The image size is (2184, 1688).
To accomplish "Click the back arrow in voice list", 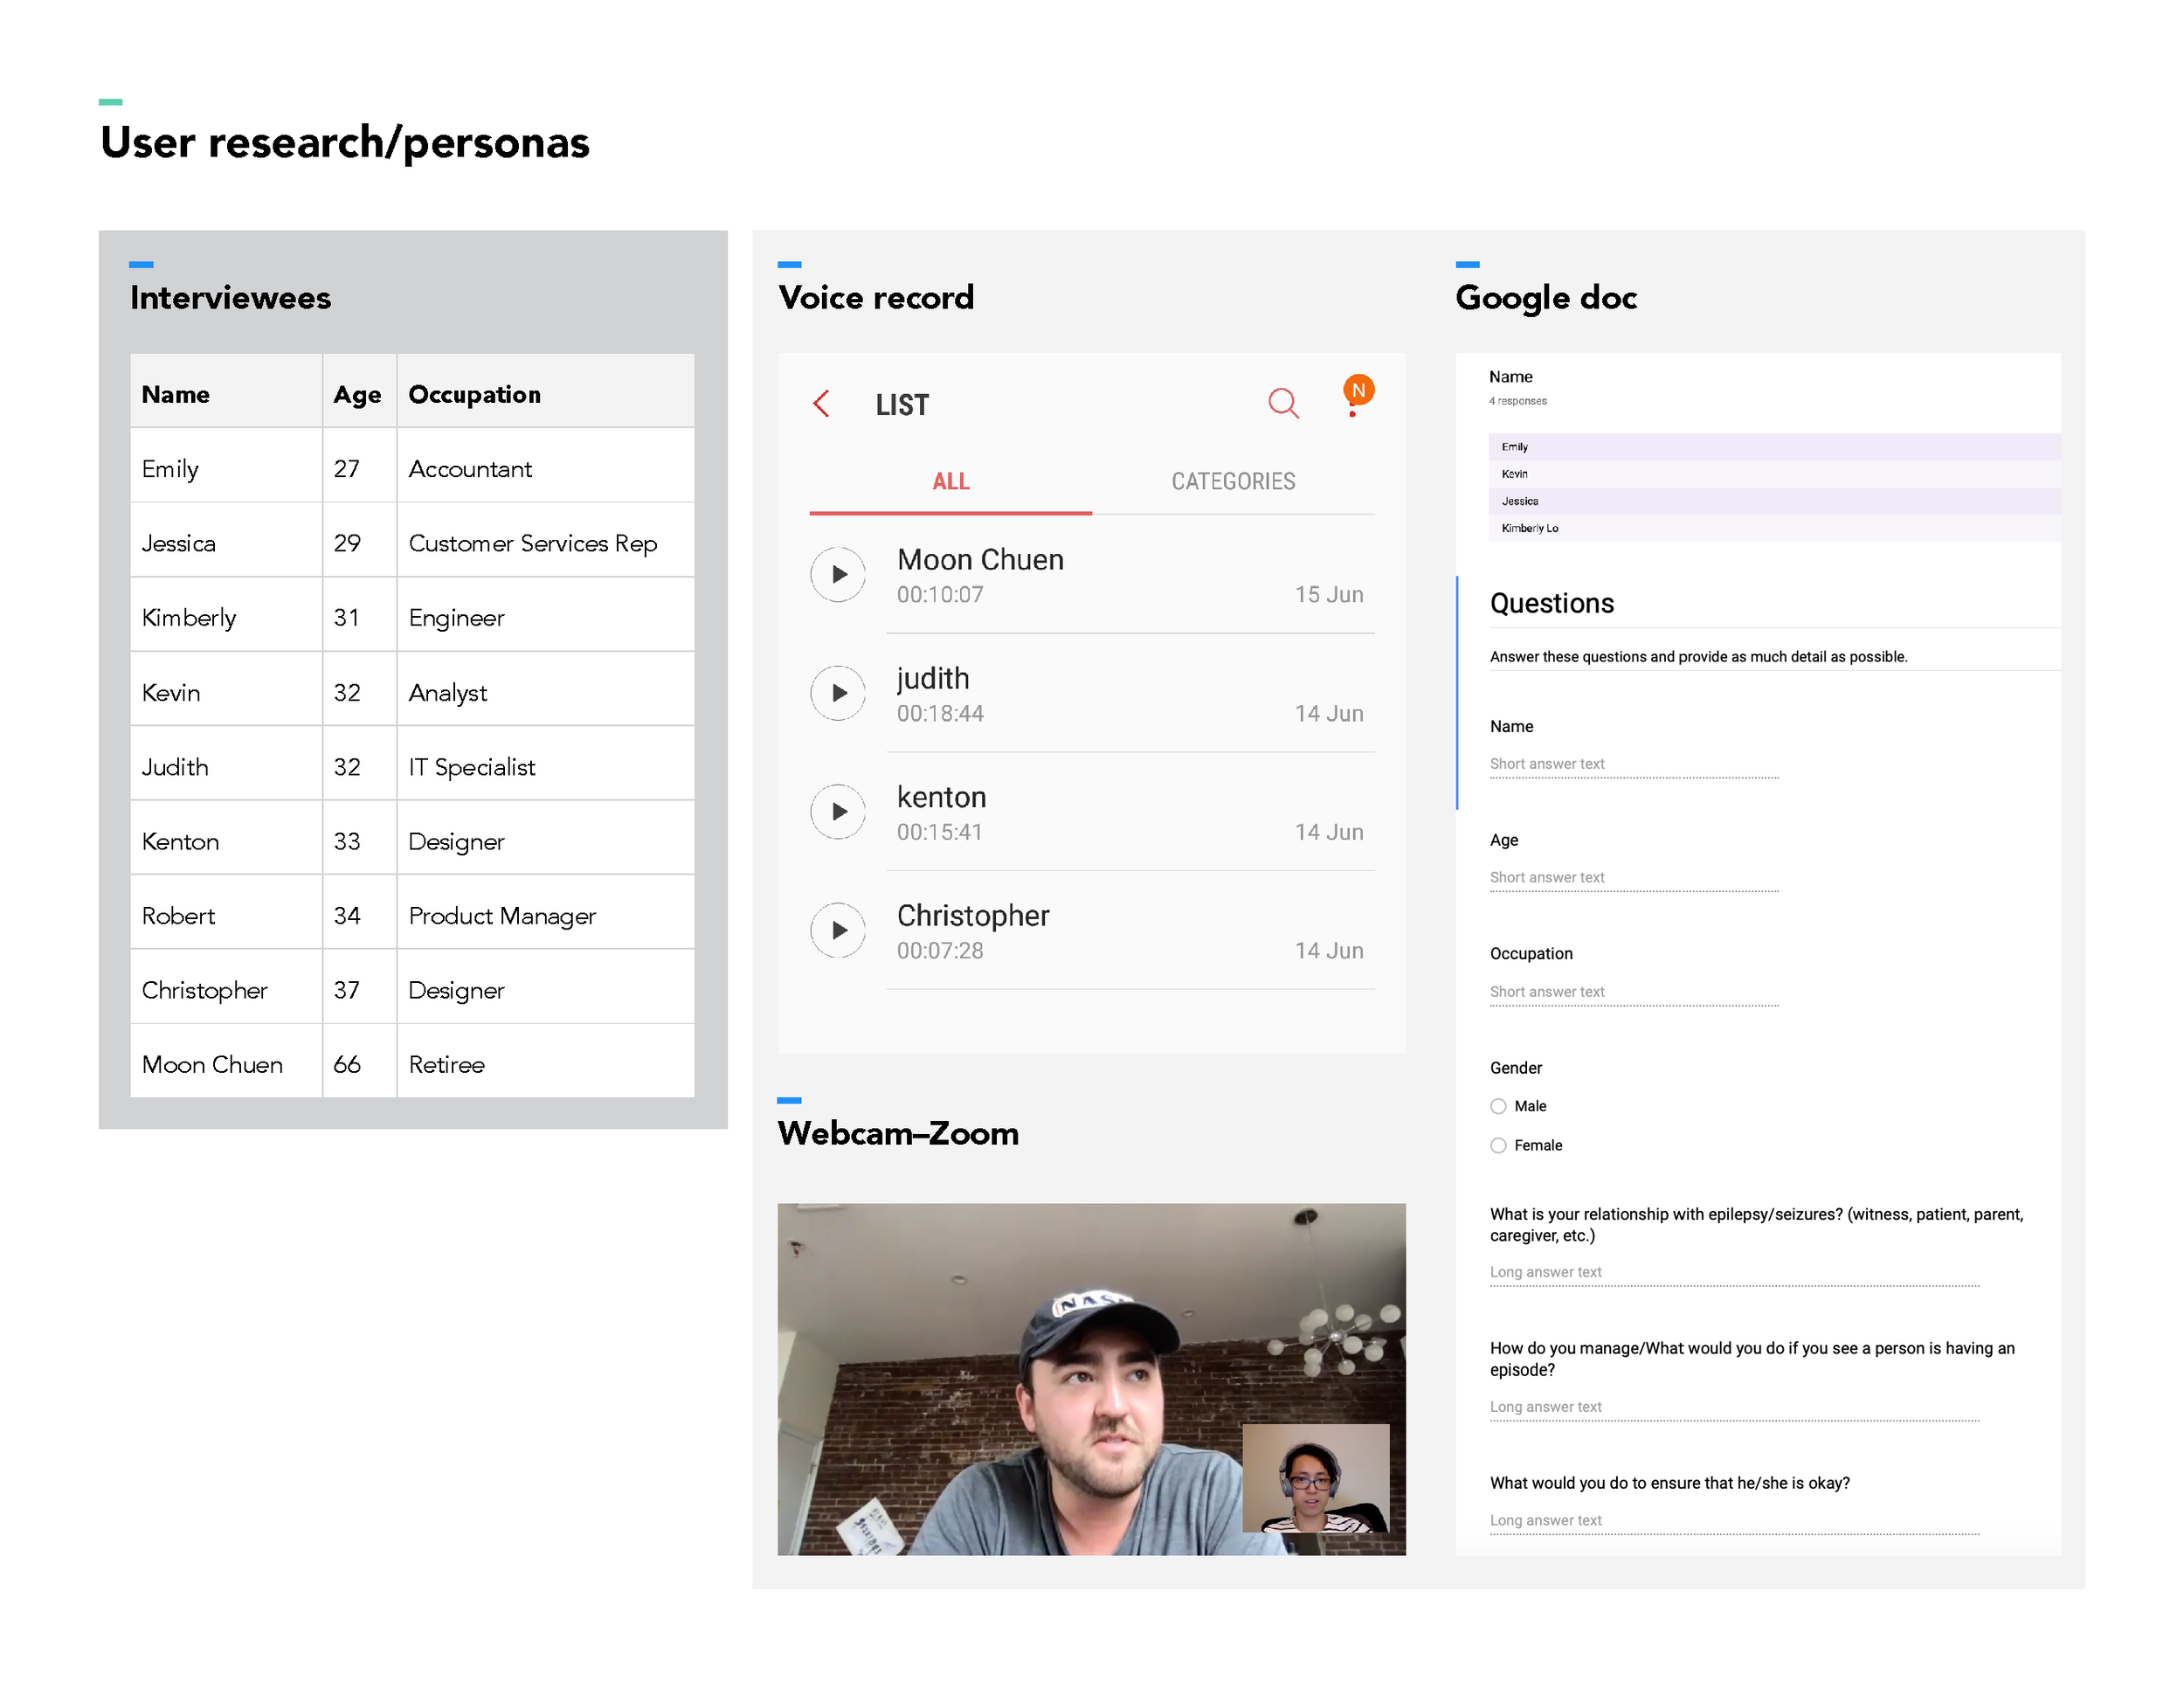I will (821, 404).
